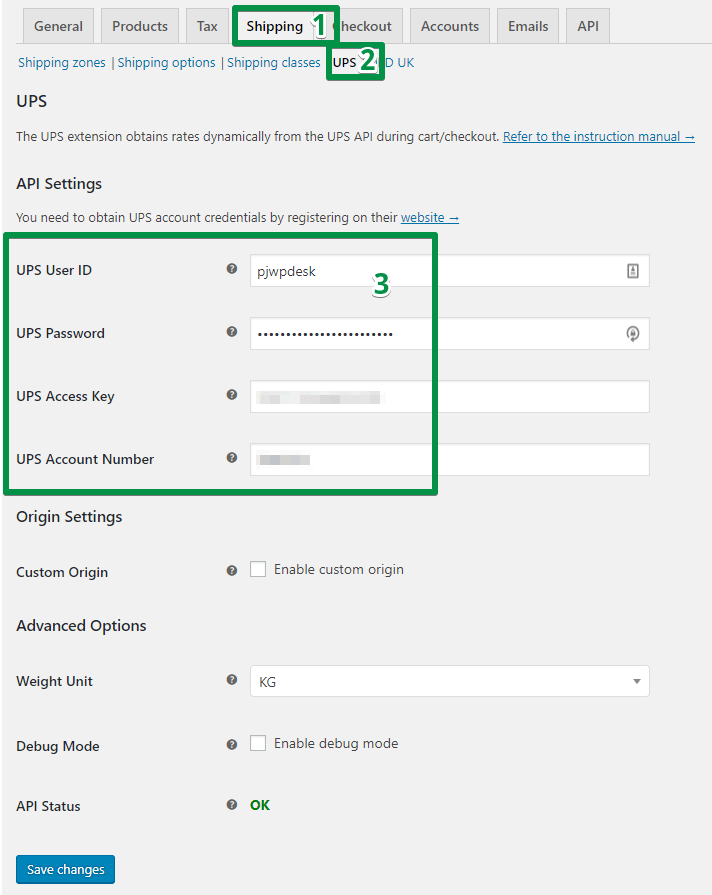This screenshot has width=712, height=895.
Task: Select the Shipping tab
Action: (275, 26)
